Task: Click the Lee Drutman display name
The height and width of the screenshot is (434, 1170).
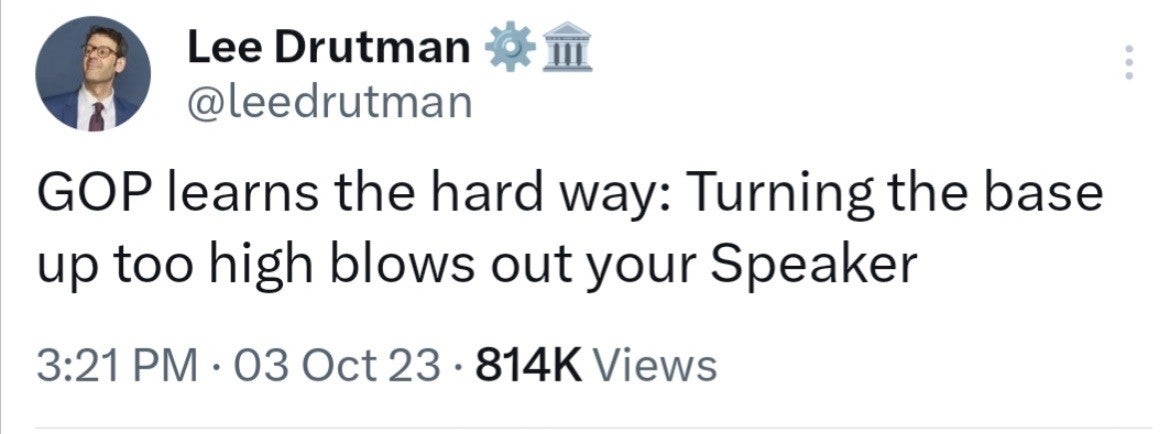Action: point(329,46)
